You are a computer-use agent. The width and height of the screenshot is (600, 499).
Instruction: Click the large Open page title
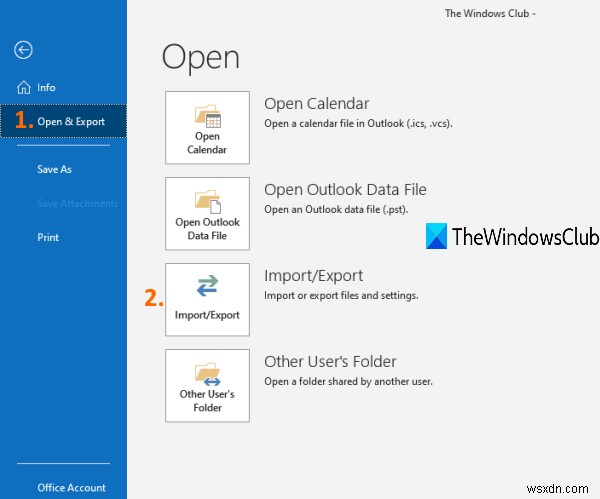coord(201,59)
